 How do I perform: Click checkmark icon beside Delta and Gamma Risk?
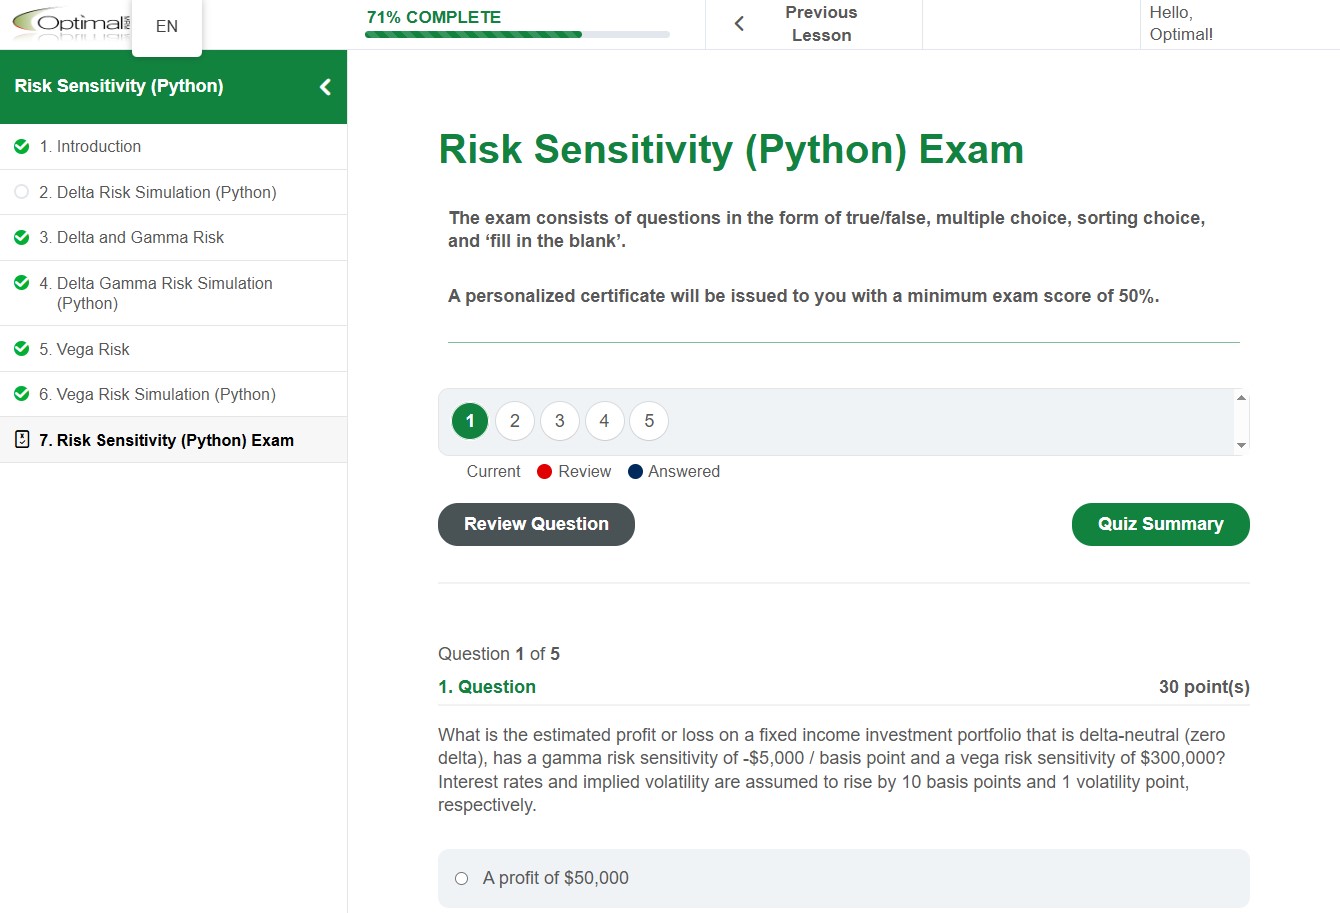21,238
